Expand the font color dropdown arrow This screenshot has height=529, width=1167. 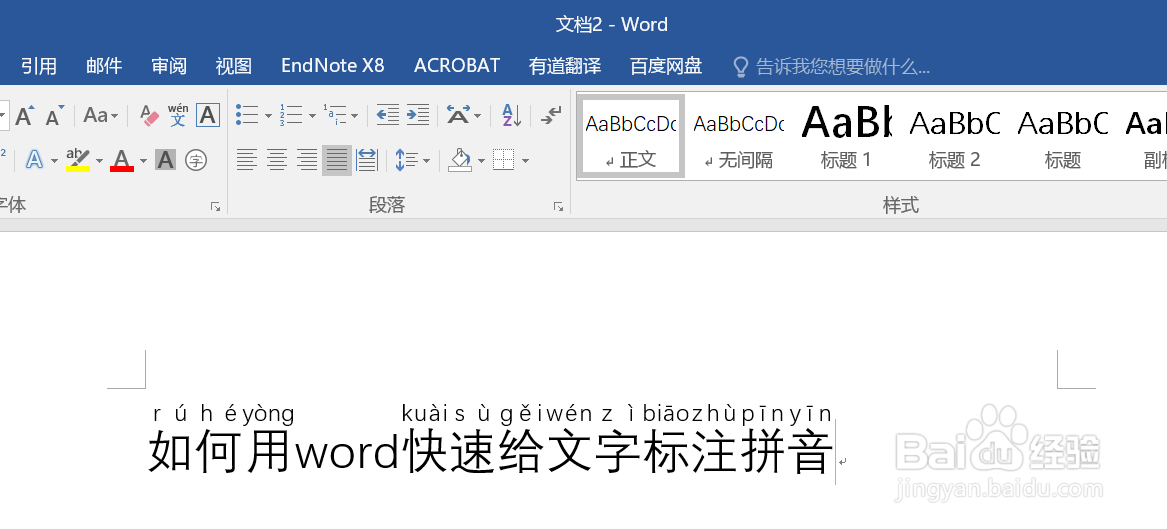pos(143,160)
